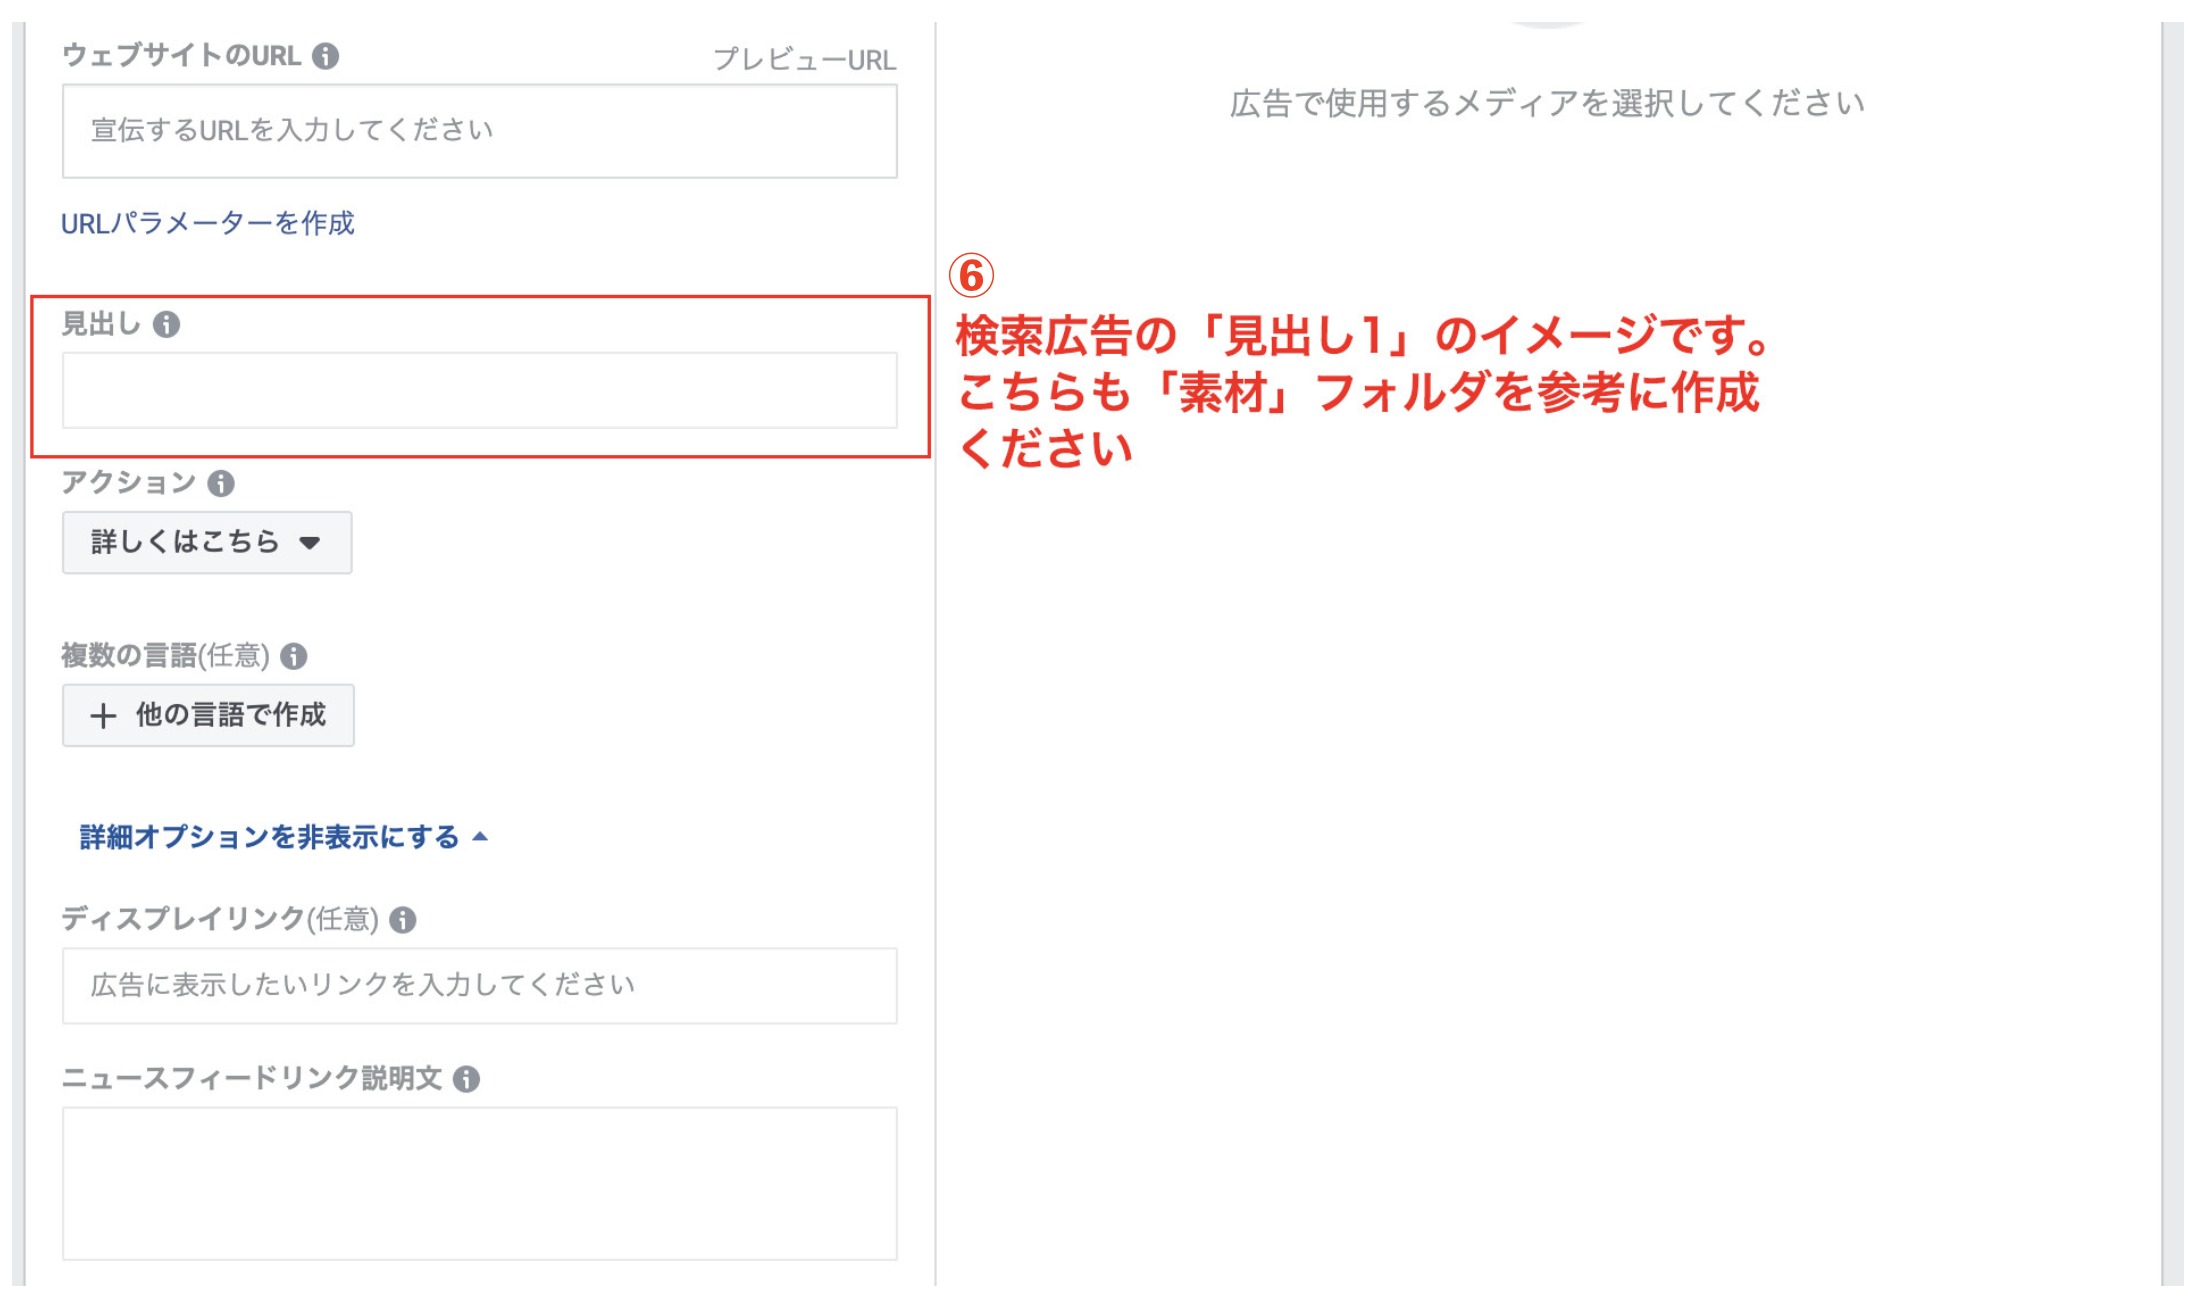Click the ニュースフィードリンク説明文 text area
The height and width of the screenshot is (1296, 2188).
point(479,1183)
